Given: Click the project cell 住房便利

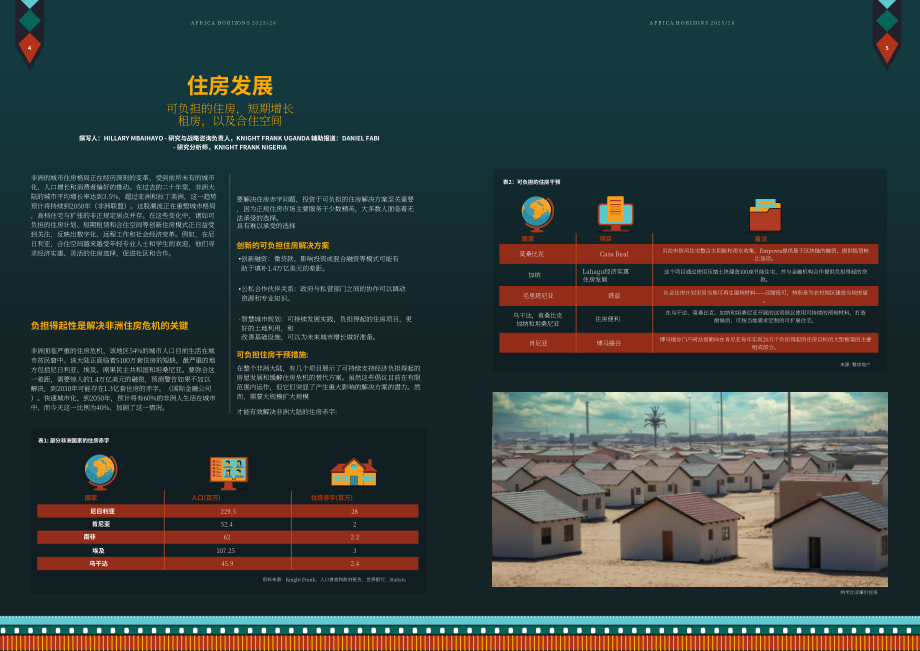Looking at the screenshot, I should click(x=607, y=319).
